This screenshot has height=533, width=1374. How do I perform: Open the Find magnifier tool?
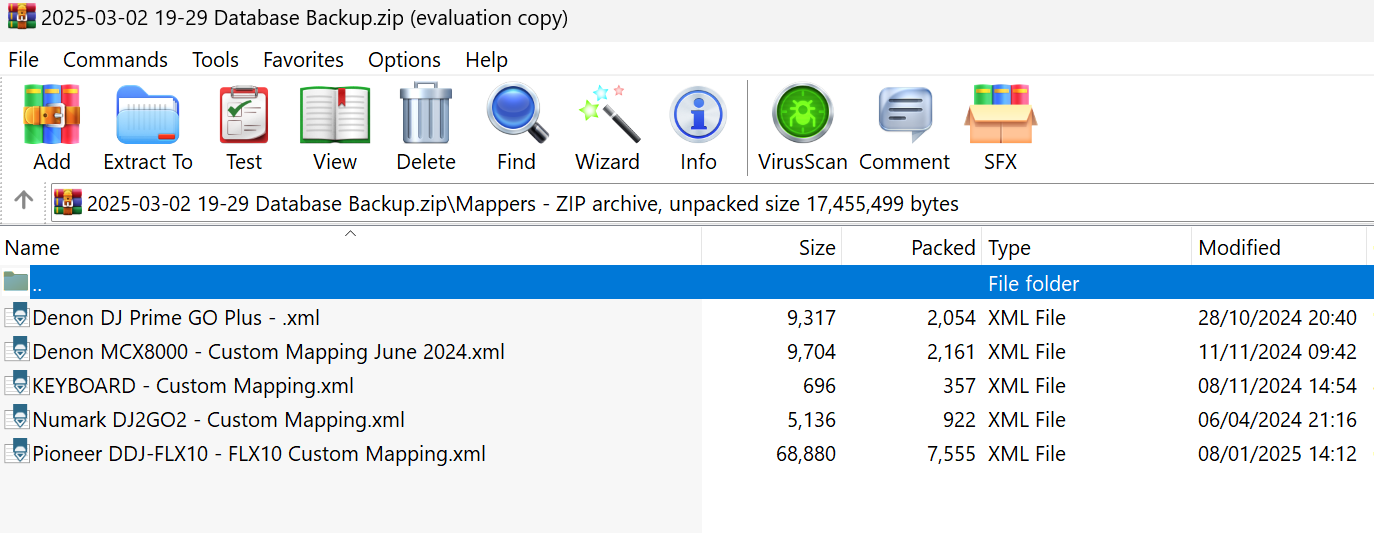[x=517, y=115]
